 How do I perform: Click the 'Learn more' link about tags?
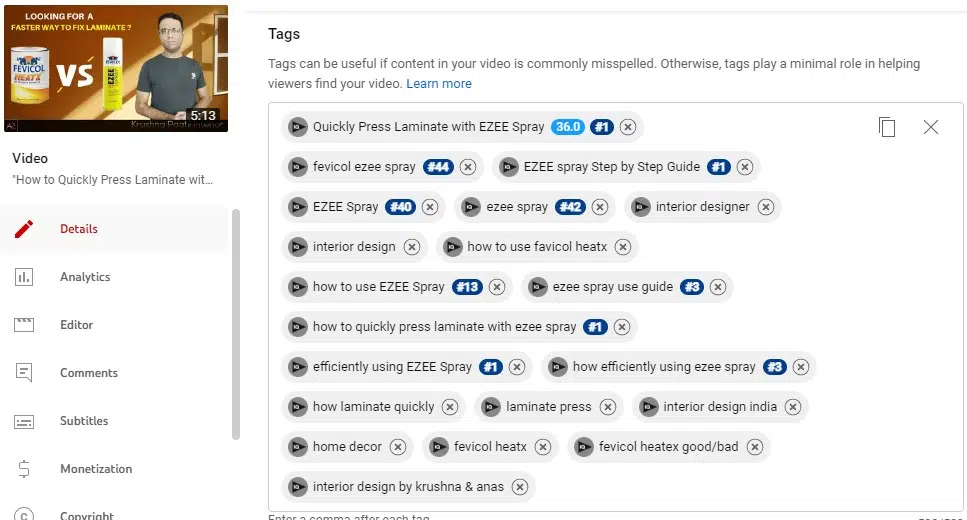(439, 84)
